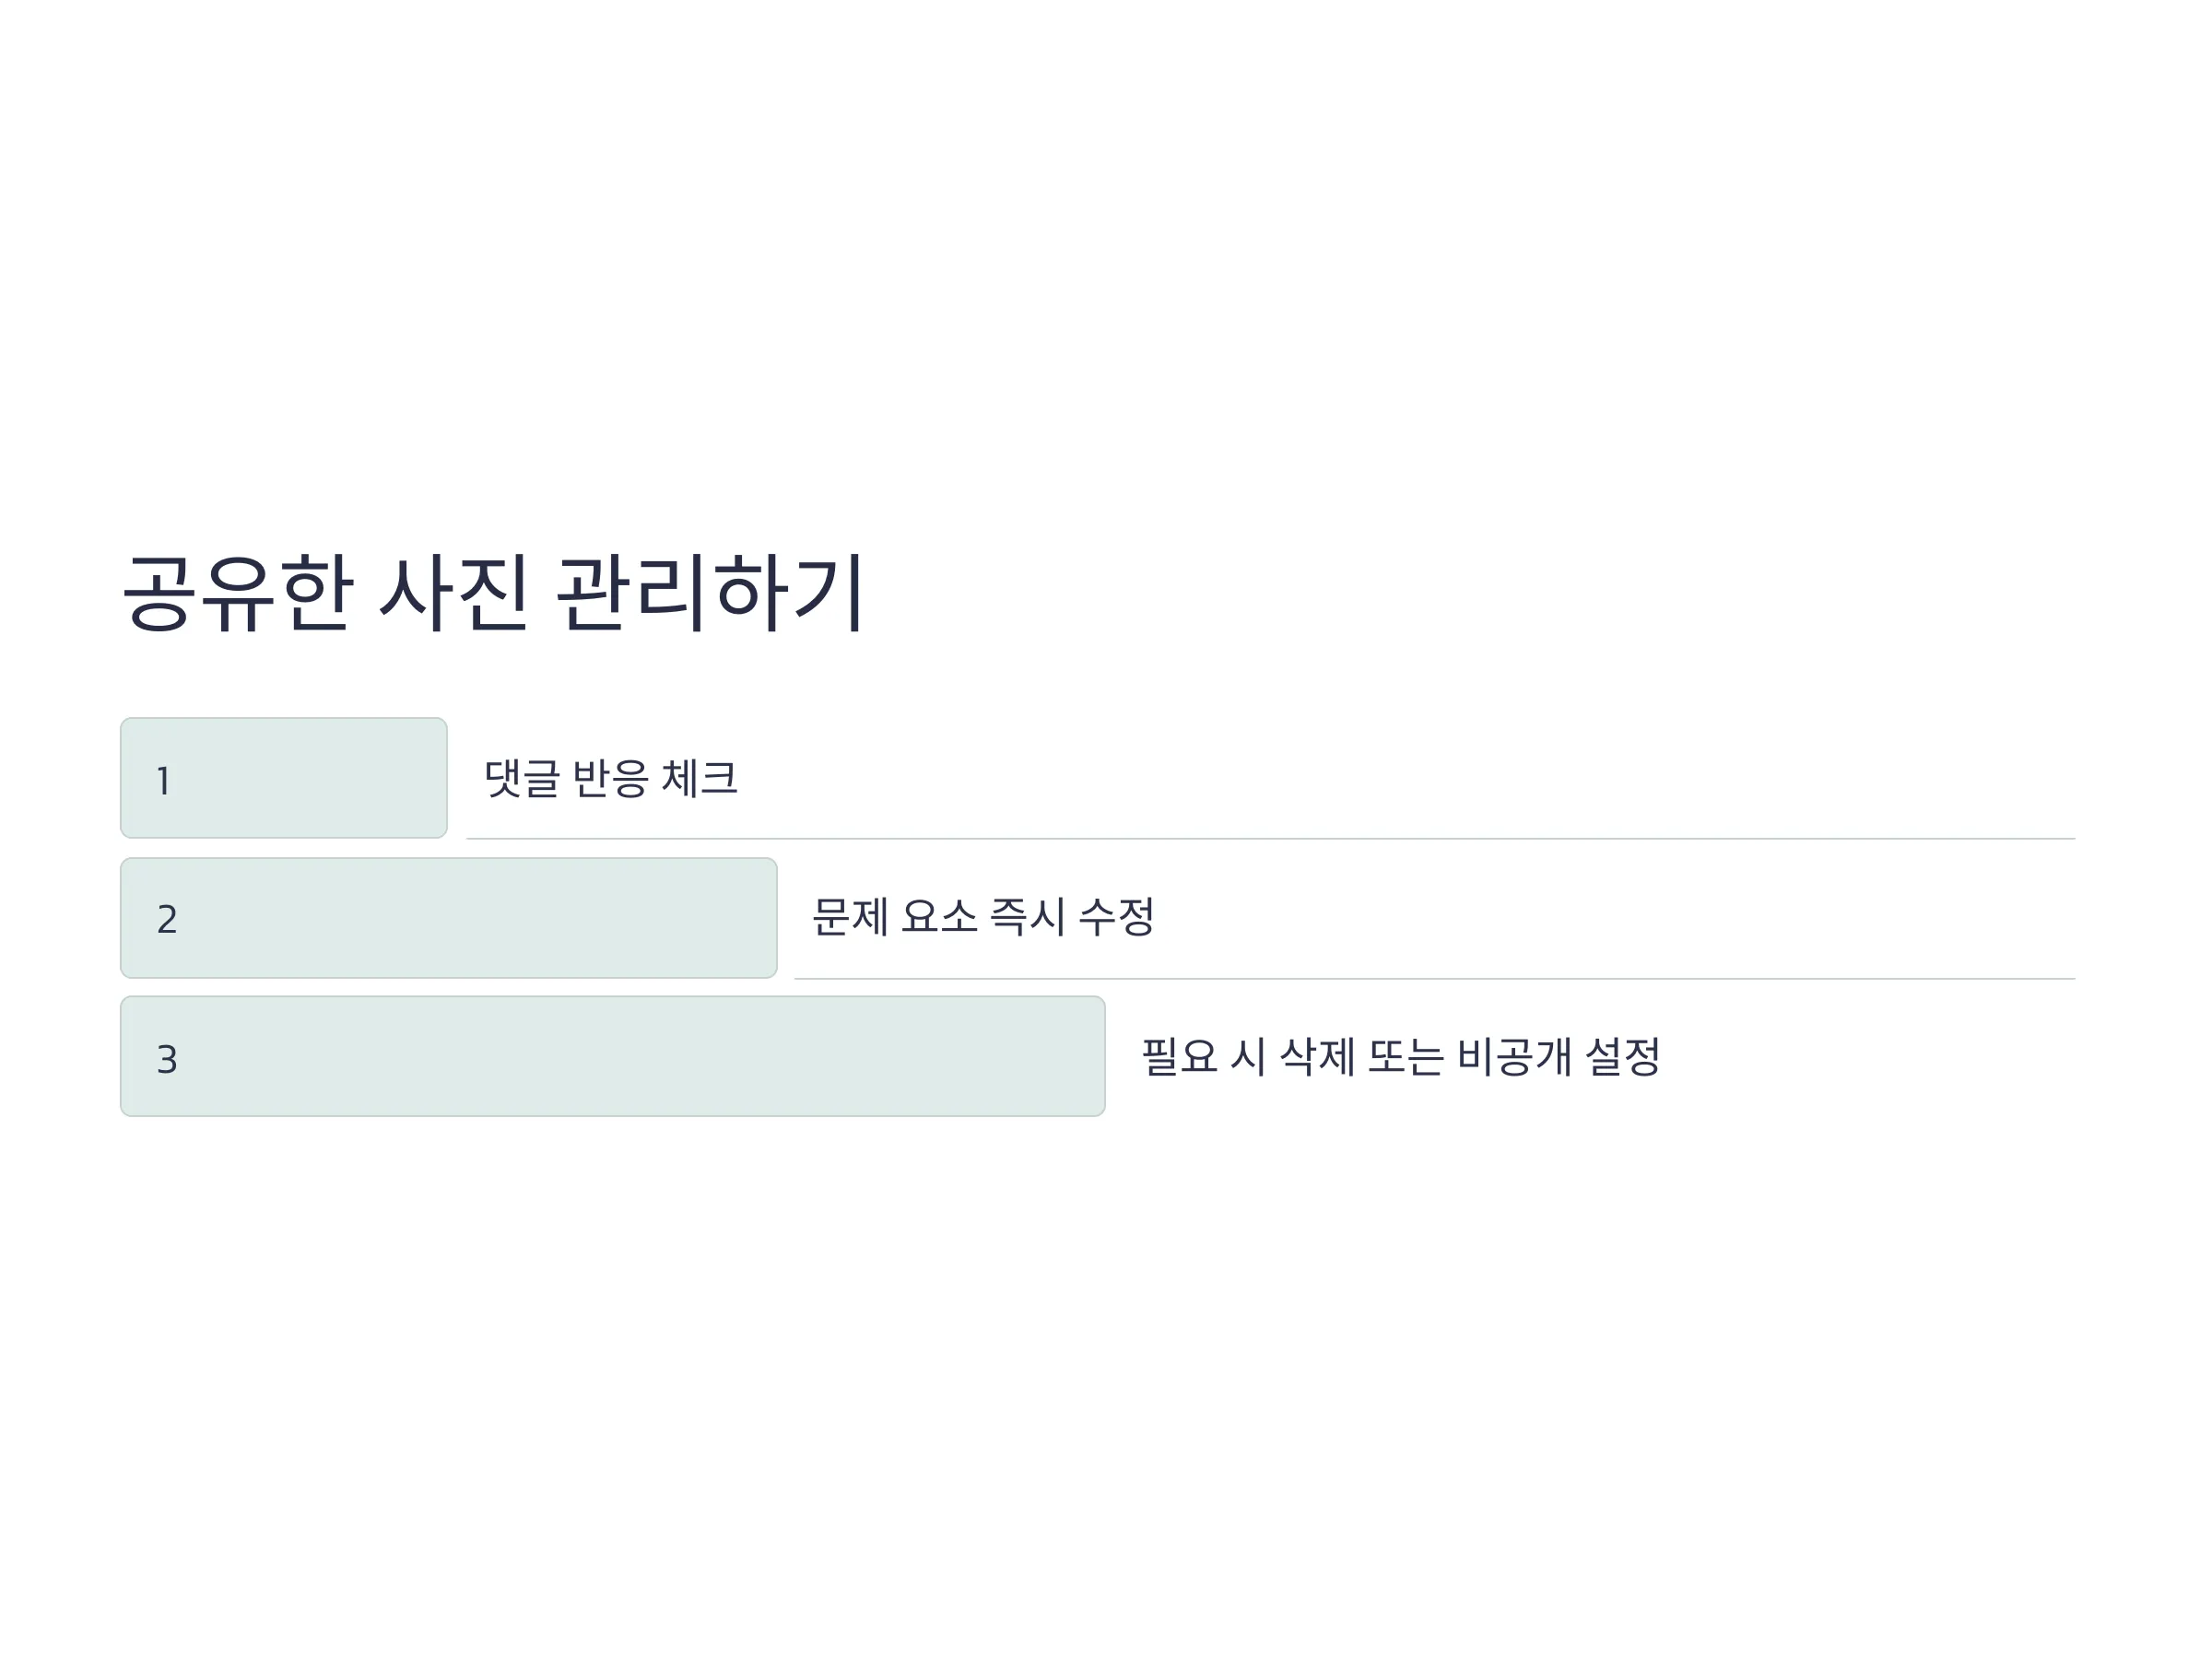Place cursor on the word 즉시
2212x1659 pixels.
[x=1027, y=917]
